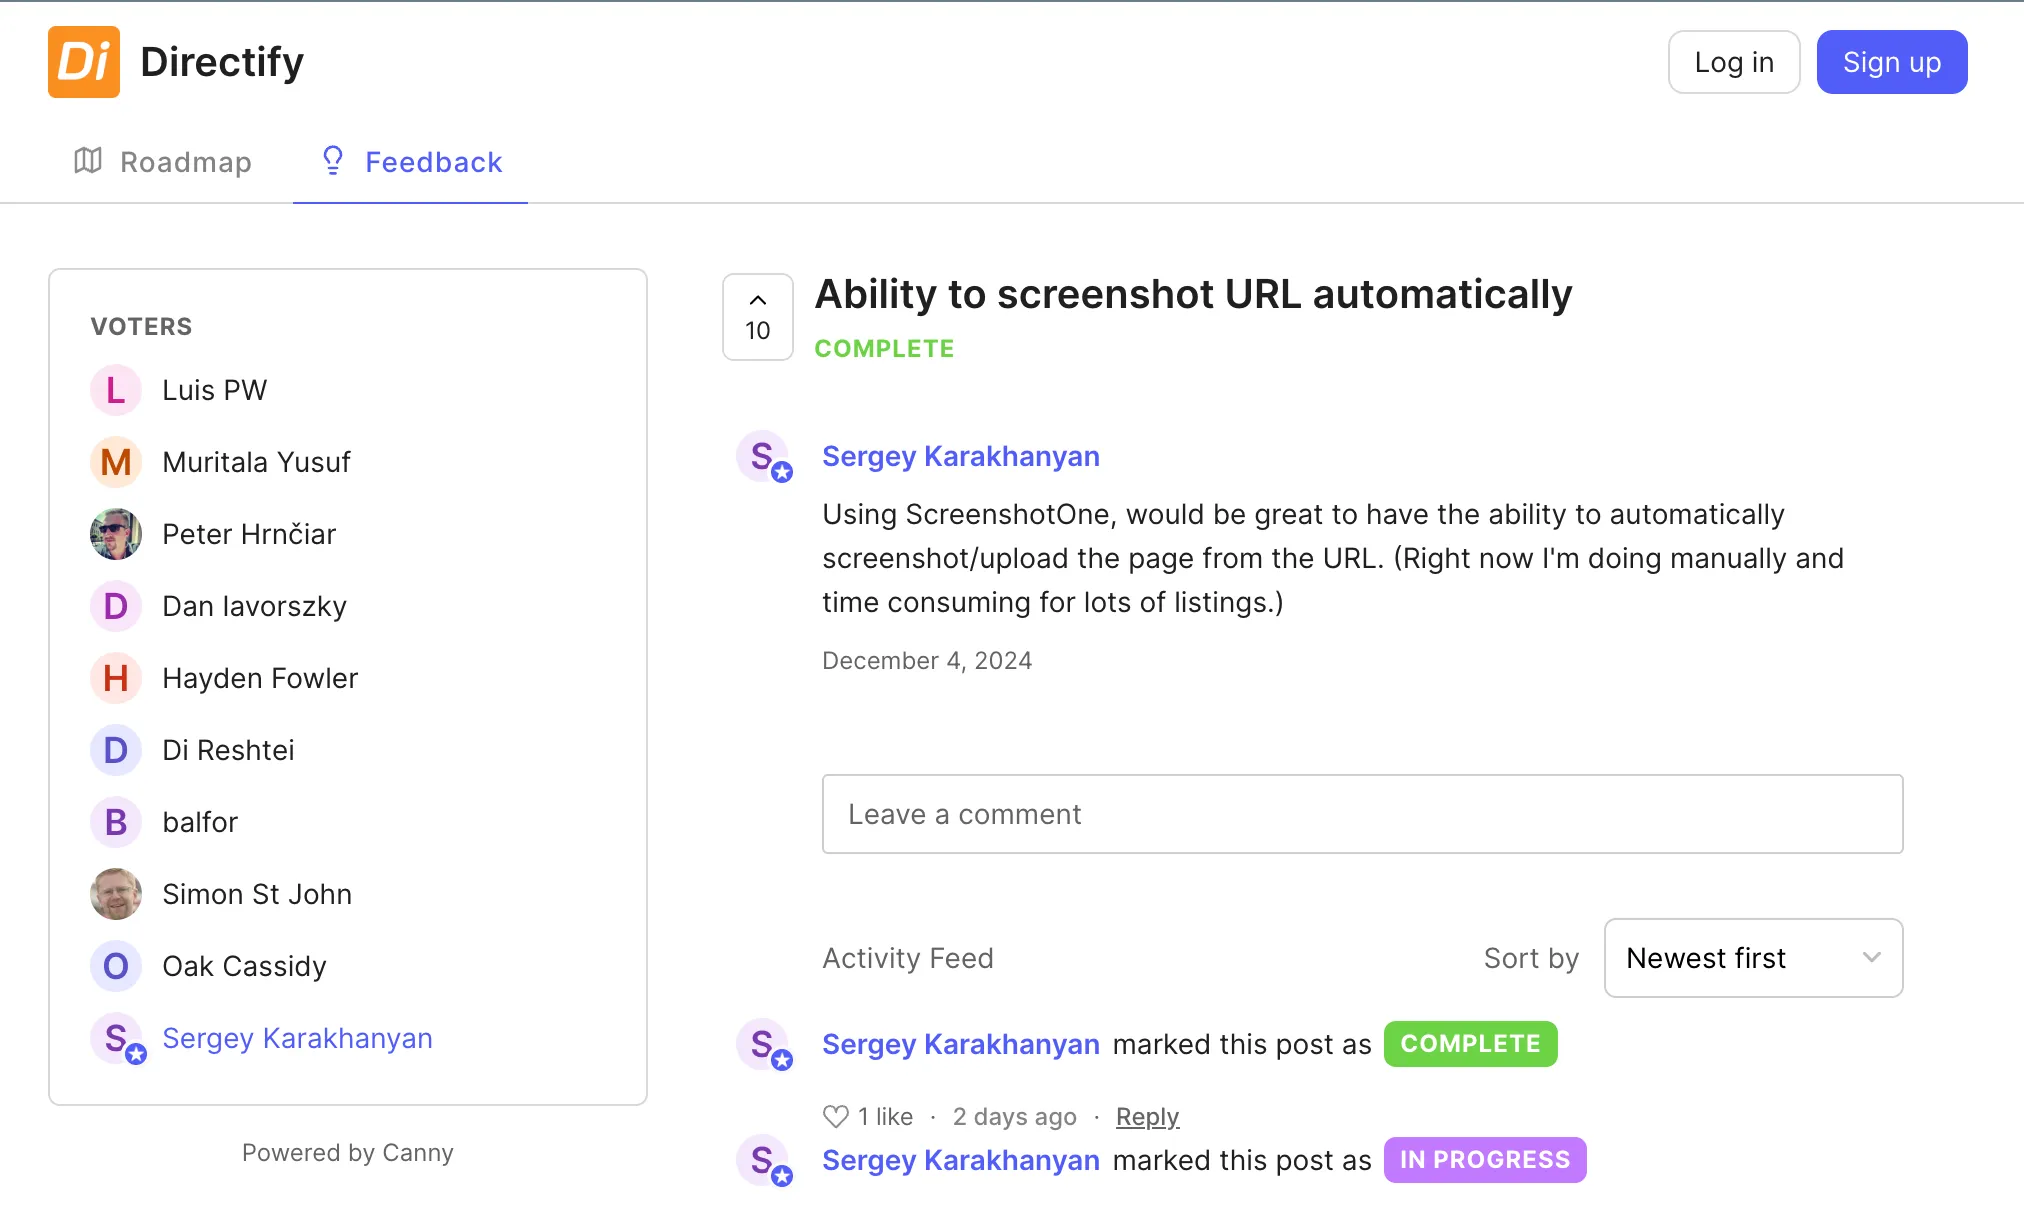Click the Sign up button
The height and width of the screenshot is (1216, 2024).
(1891, 62)
